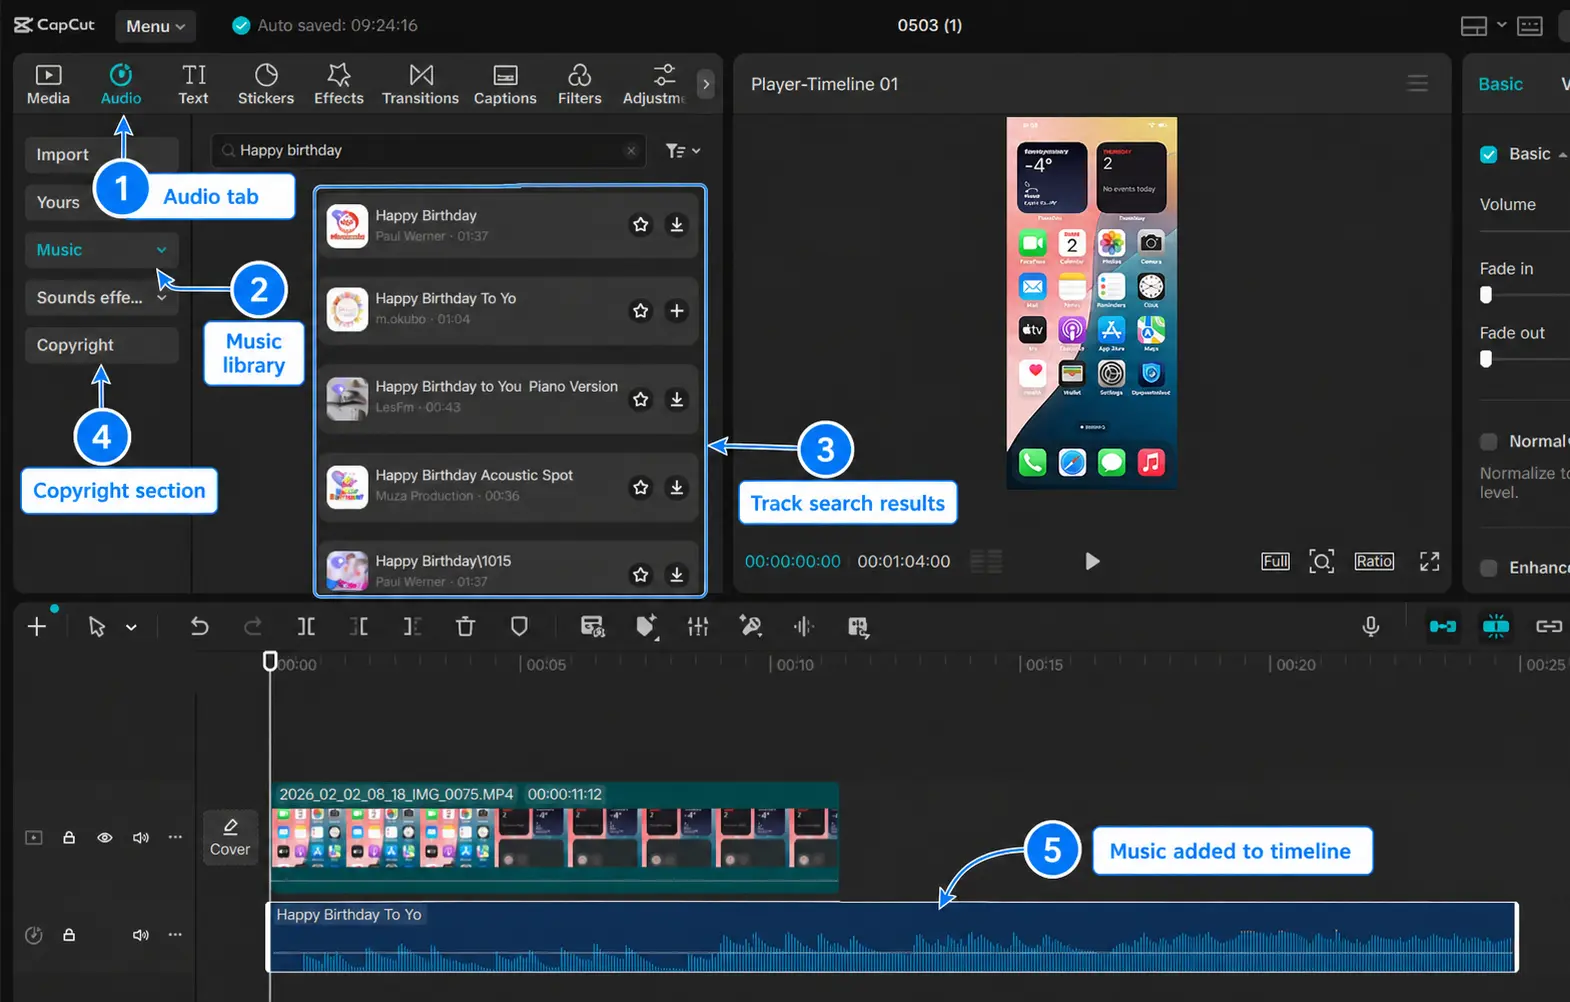Screen dimensions: 1570x1002
Task: Choose the Select pointer tool
Action: (97, 627)
